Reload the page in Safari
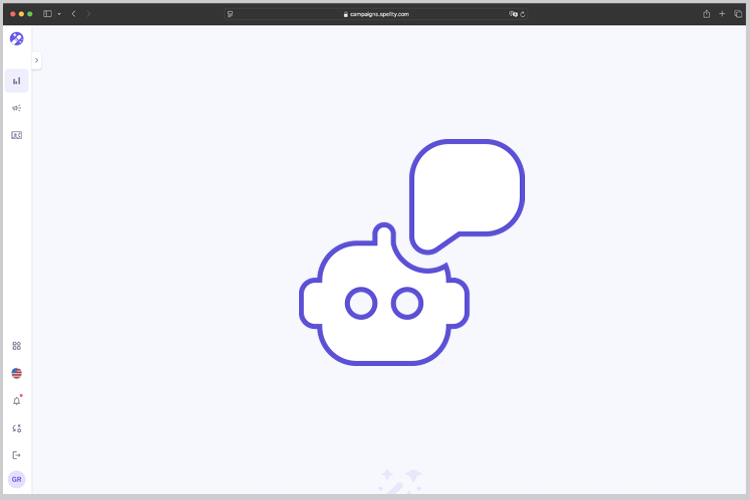Screen dimensions: 750x500 (x=523, y=14)
